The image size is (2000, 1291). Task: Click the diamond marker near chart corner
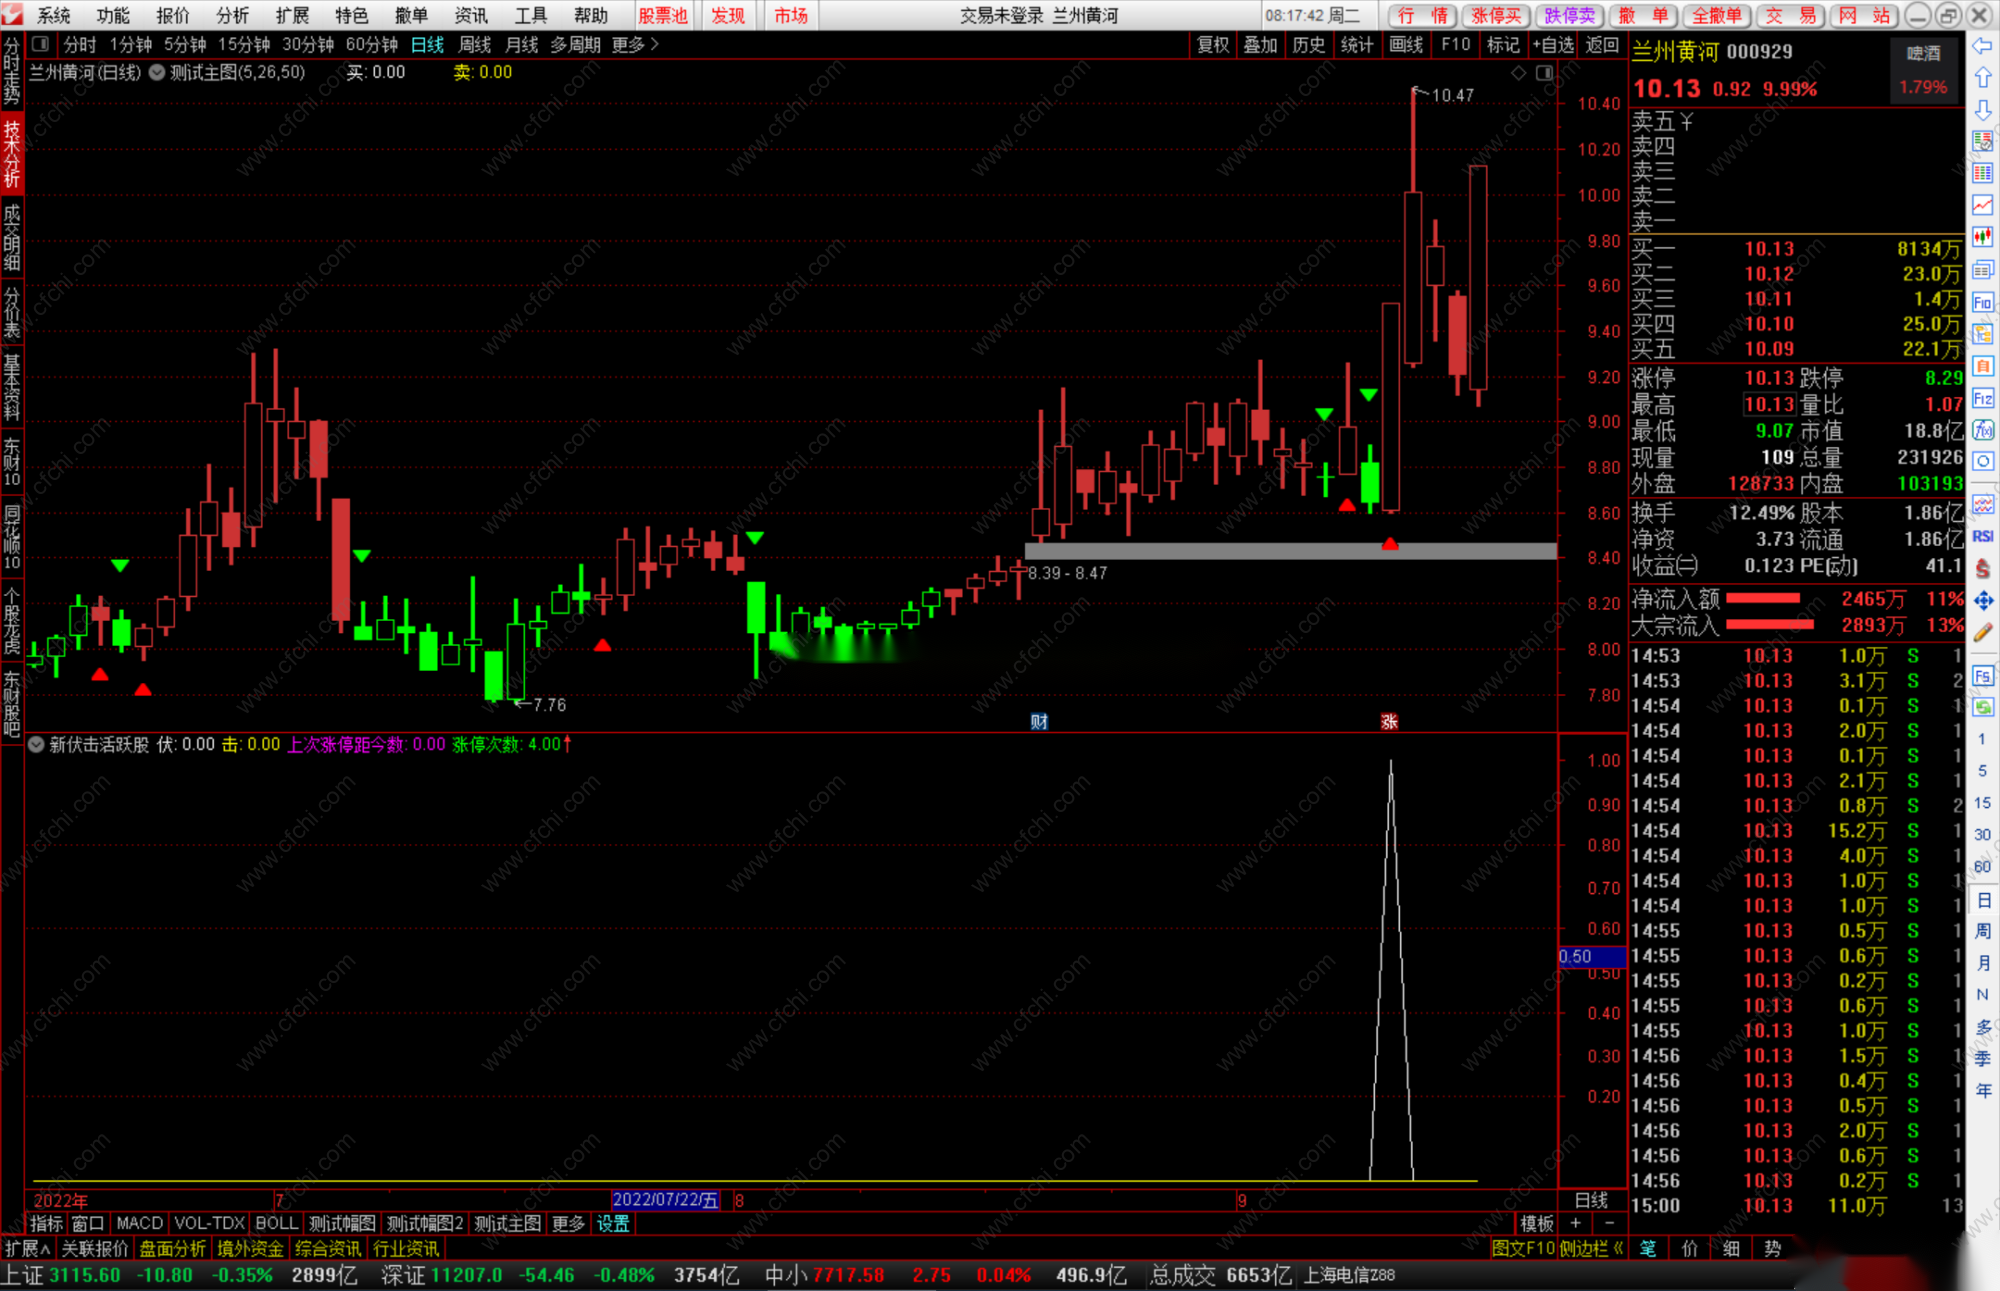tap(1519, 73)
